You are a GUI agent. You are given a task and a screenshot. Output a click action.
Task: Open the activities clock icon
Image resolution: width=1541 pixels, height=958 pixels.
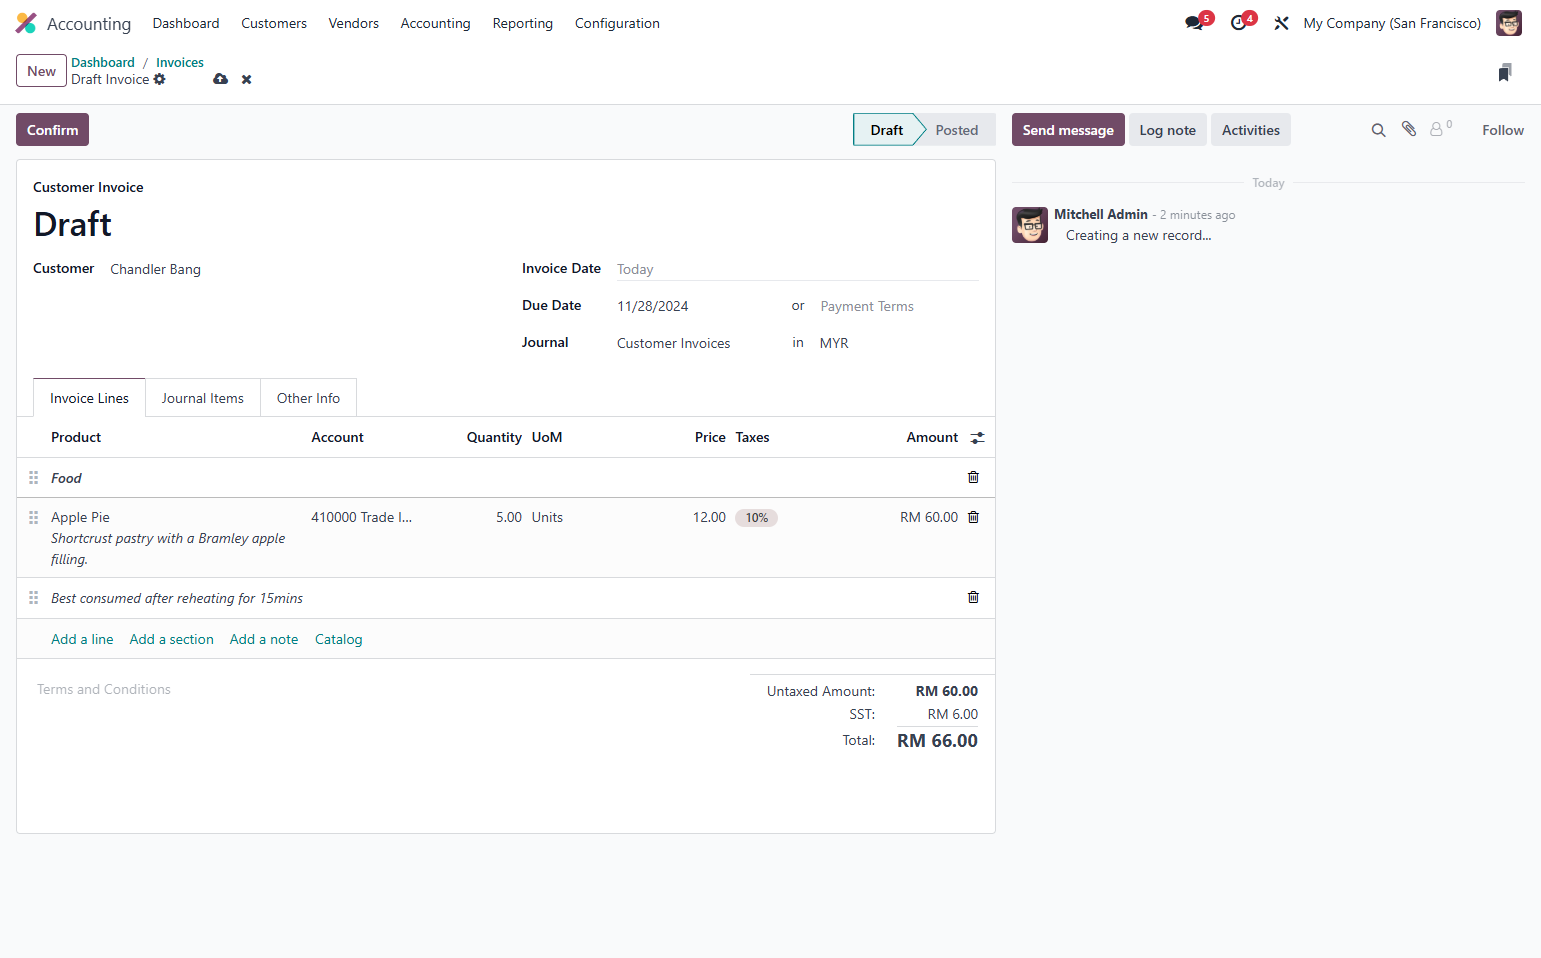pyautogui.click(x=1239, y=23)
